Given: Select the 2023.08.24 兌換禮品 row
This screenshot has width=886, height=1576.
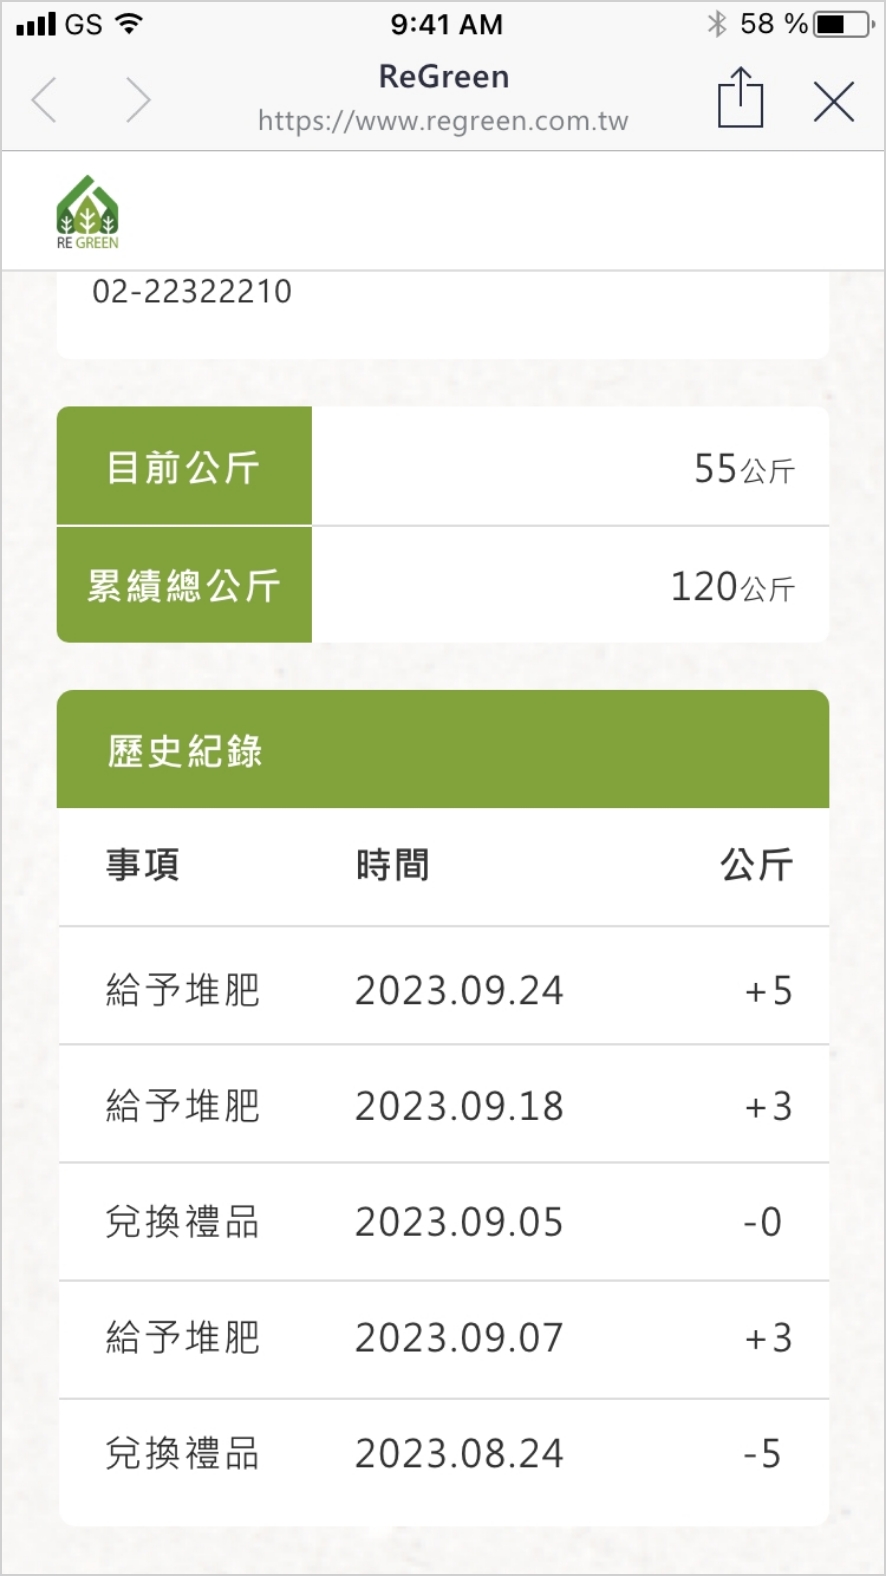Looking at the screenshot, I should pos(443,1453).
